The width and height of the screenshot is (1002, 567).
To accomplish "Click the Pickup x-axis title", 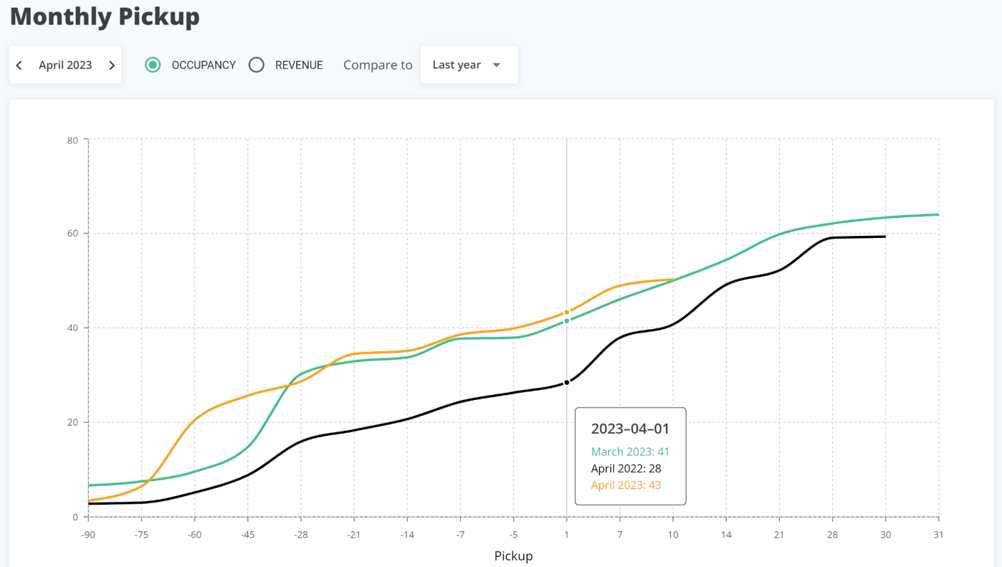I will coord(513,556).
